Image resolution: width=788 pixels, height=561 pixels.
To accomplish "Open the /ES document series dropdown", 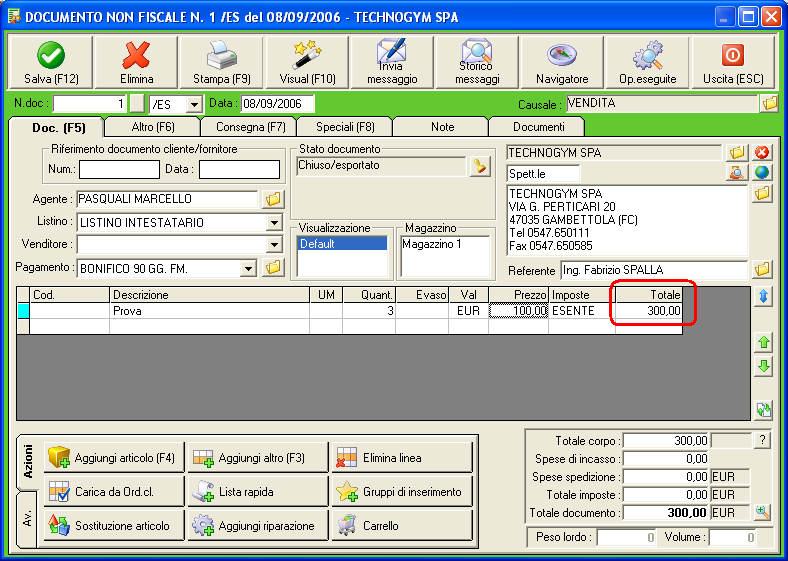I will coord(193,105).
